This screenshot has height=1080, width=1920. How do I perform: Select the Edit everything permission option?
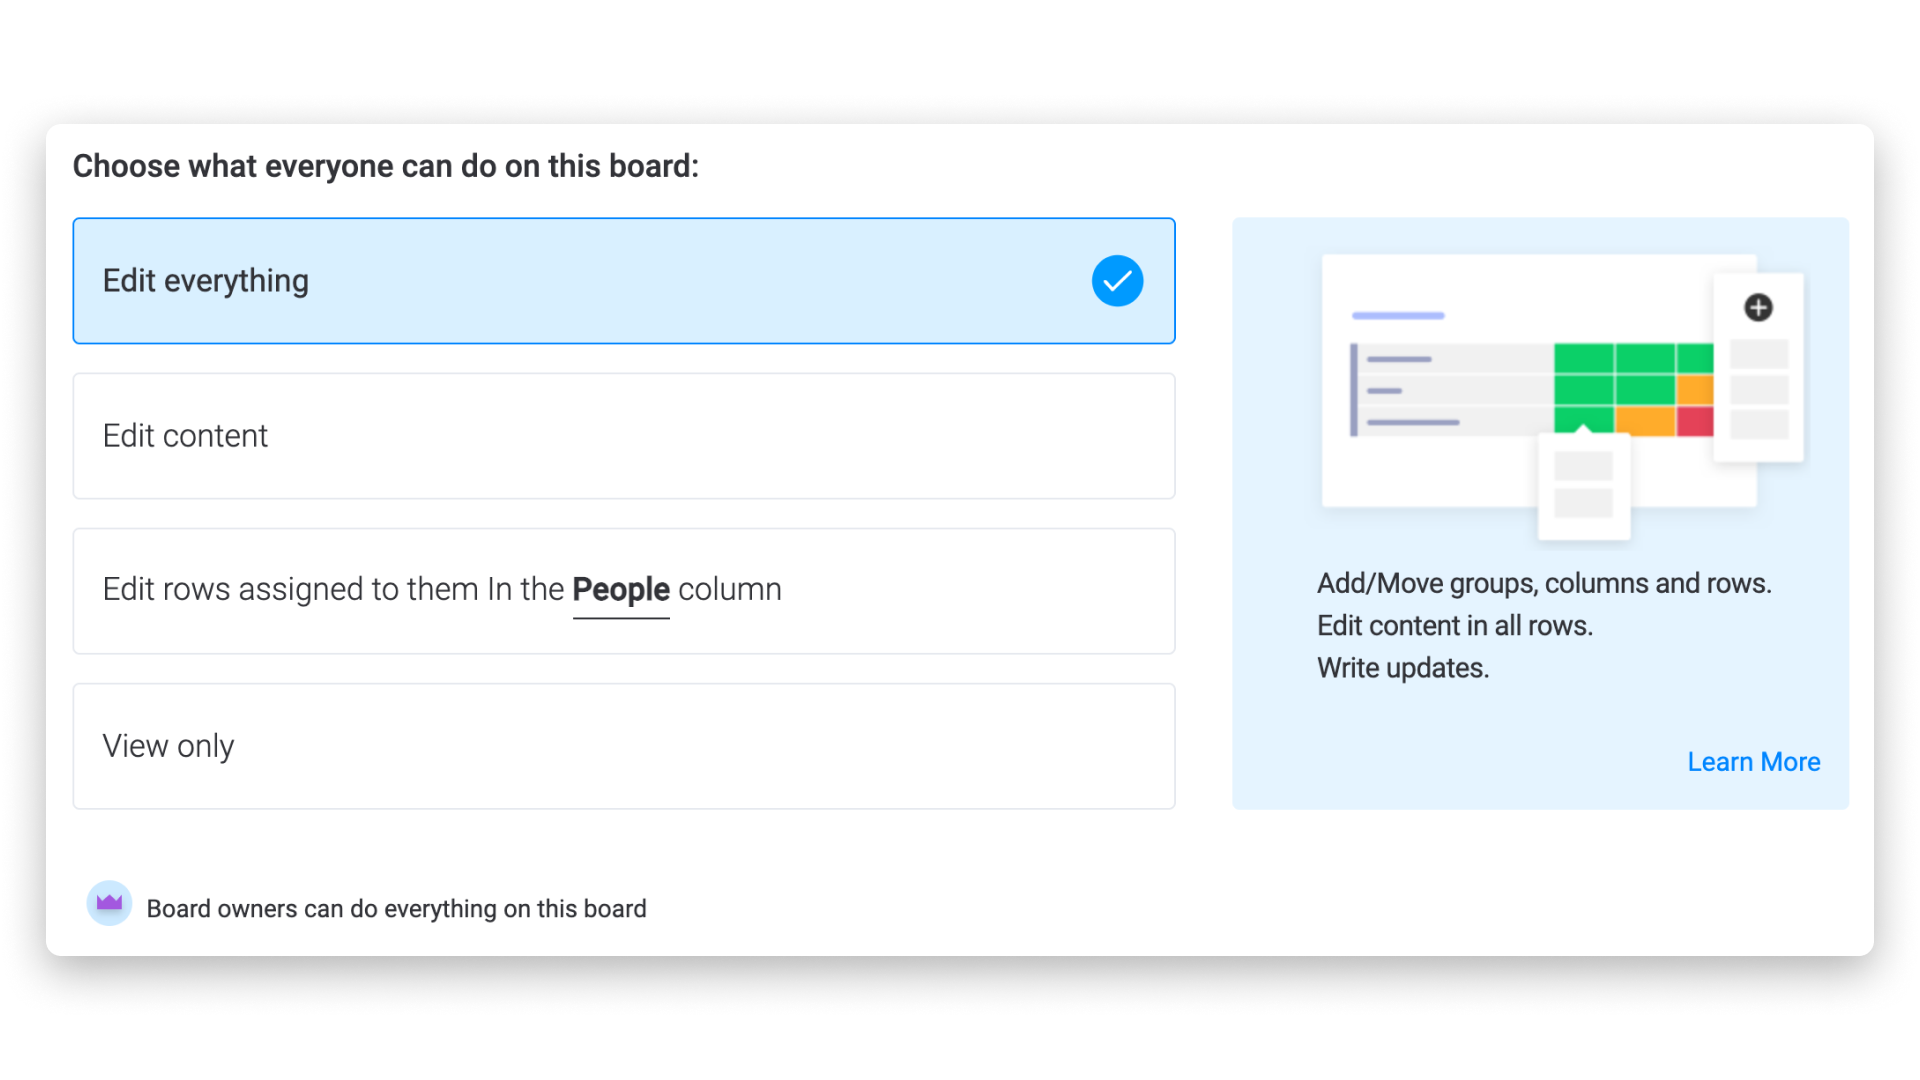[624, 281]
